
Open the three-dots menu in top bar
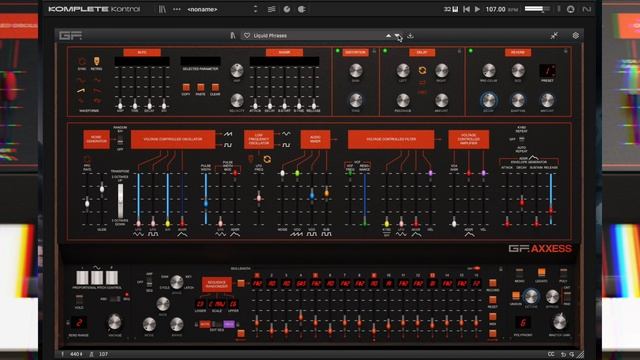[x=176, y=9]
